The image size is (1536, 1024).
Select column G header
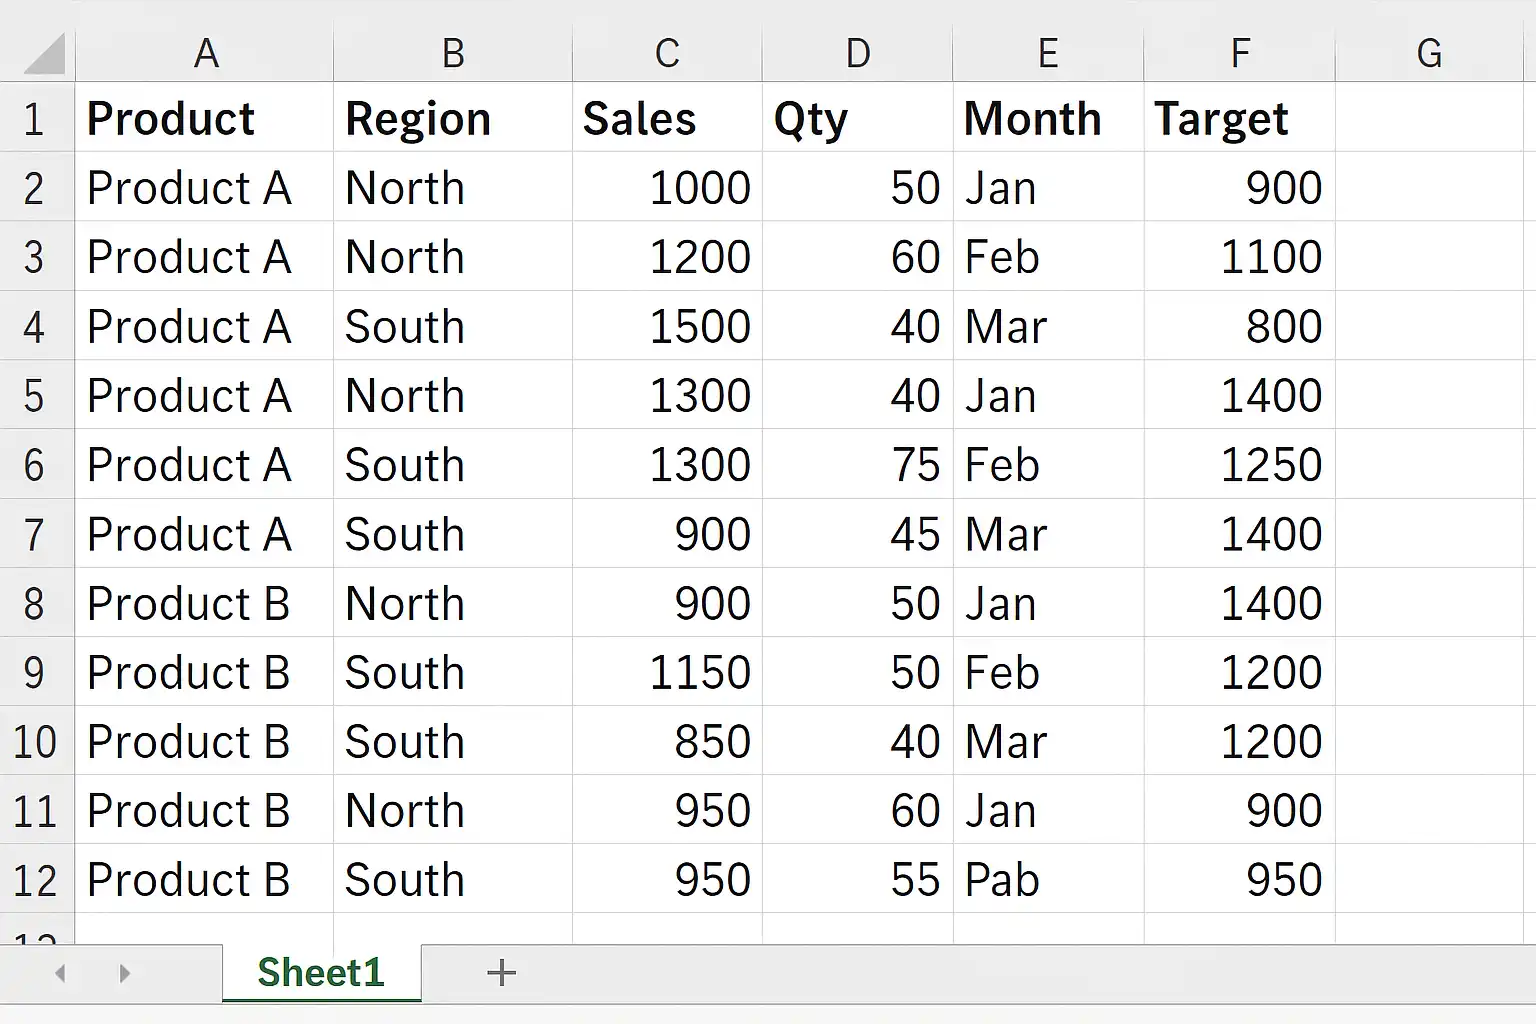pyautogui.click(x=1430, y=54)
